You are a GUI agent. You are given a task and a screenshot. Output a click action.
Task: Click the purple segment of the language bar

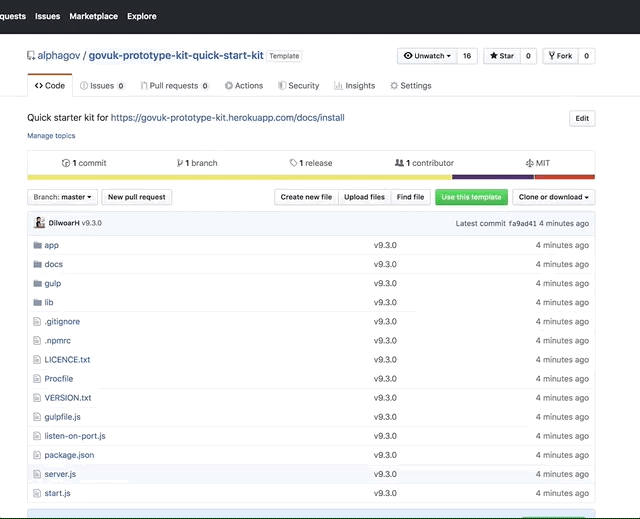(493, 177)
